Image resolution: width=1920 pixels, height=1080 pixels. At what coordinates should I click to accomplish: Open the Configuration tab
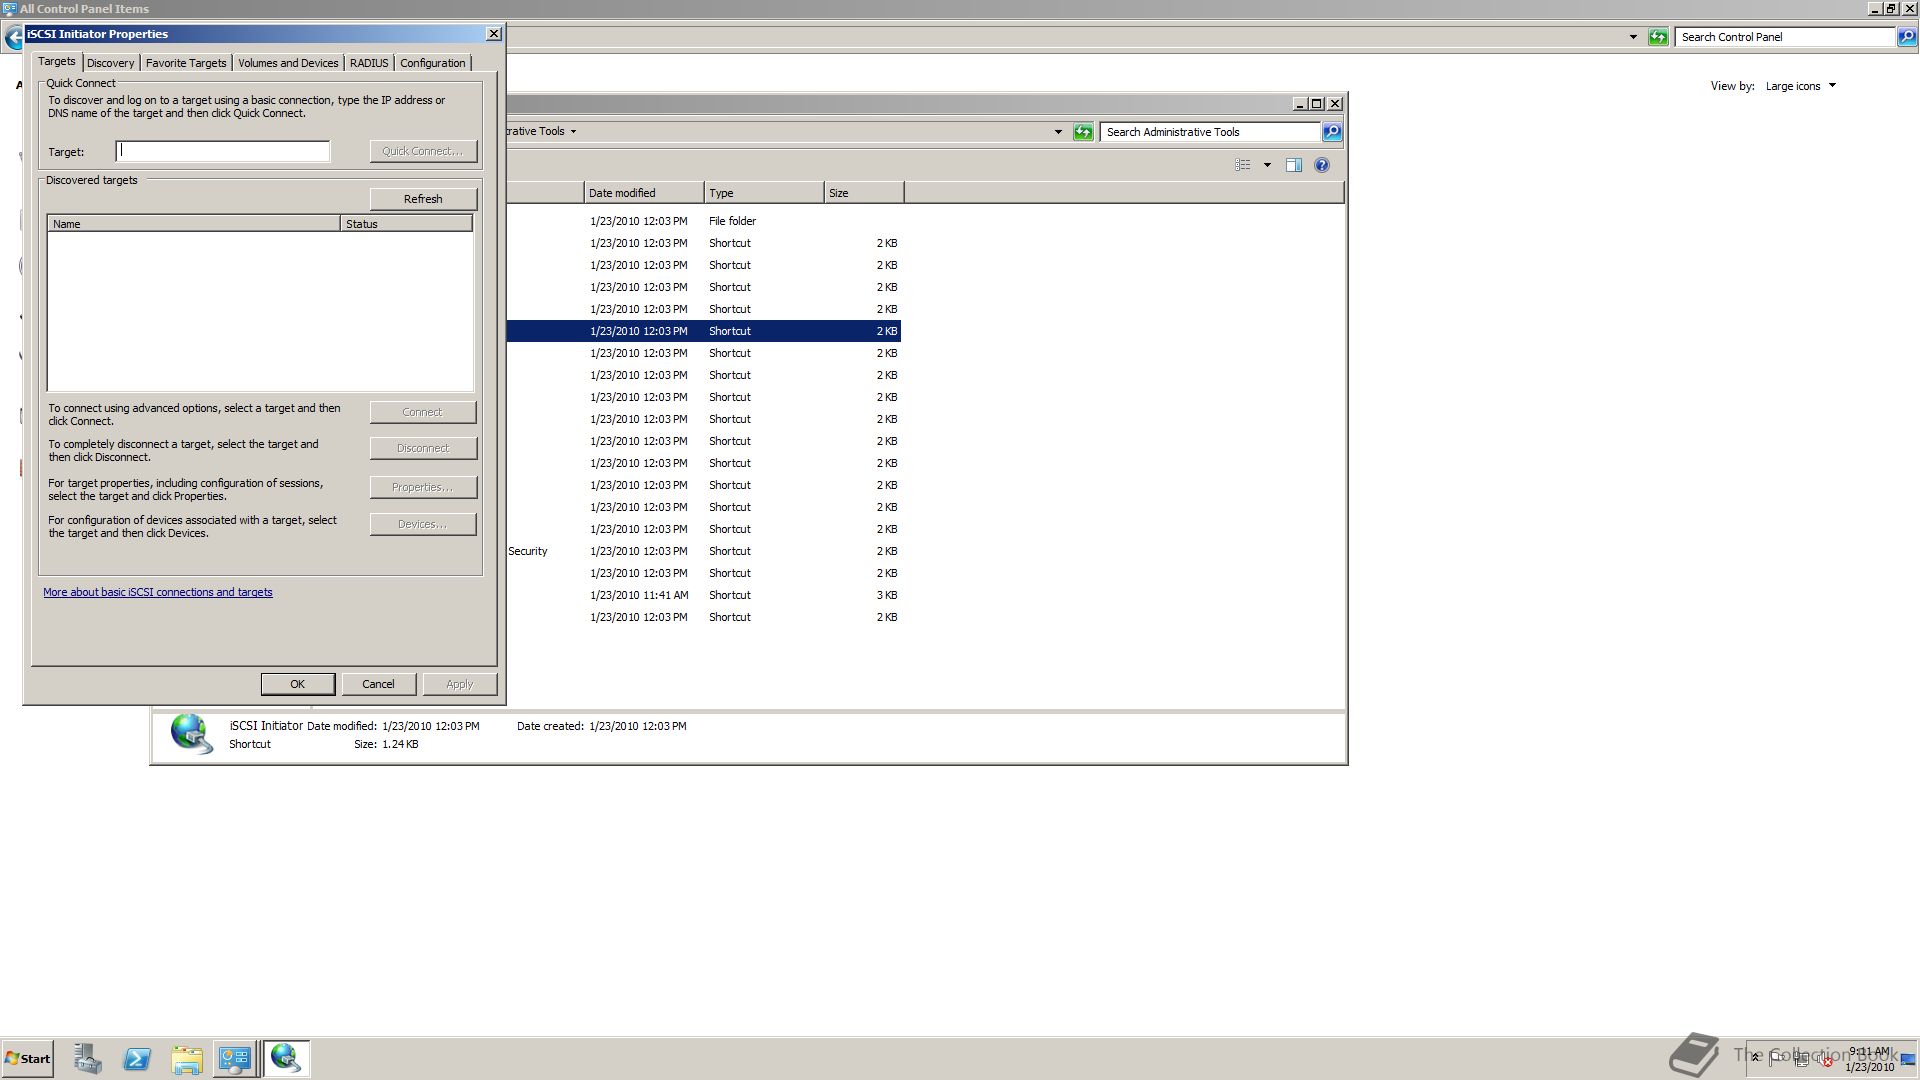pyautogui.click(x=432, y=63)
